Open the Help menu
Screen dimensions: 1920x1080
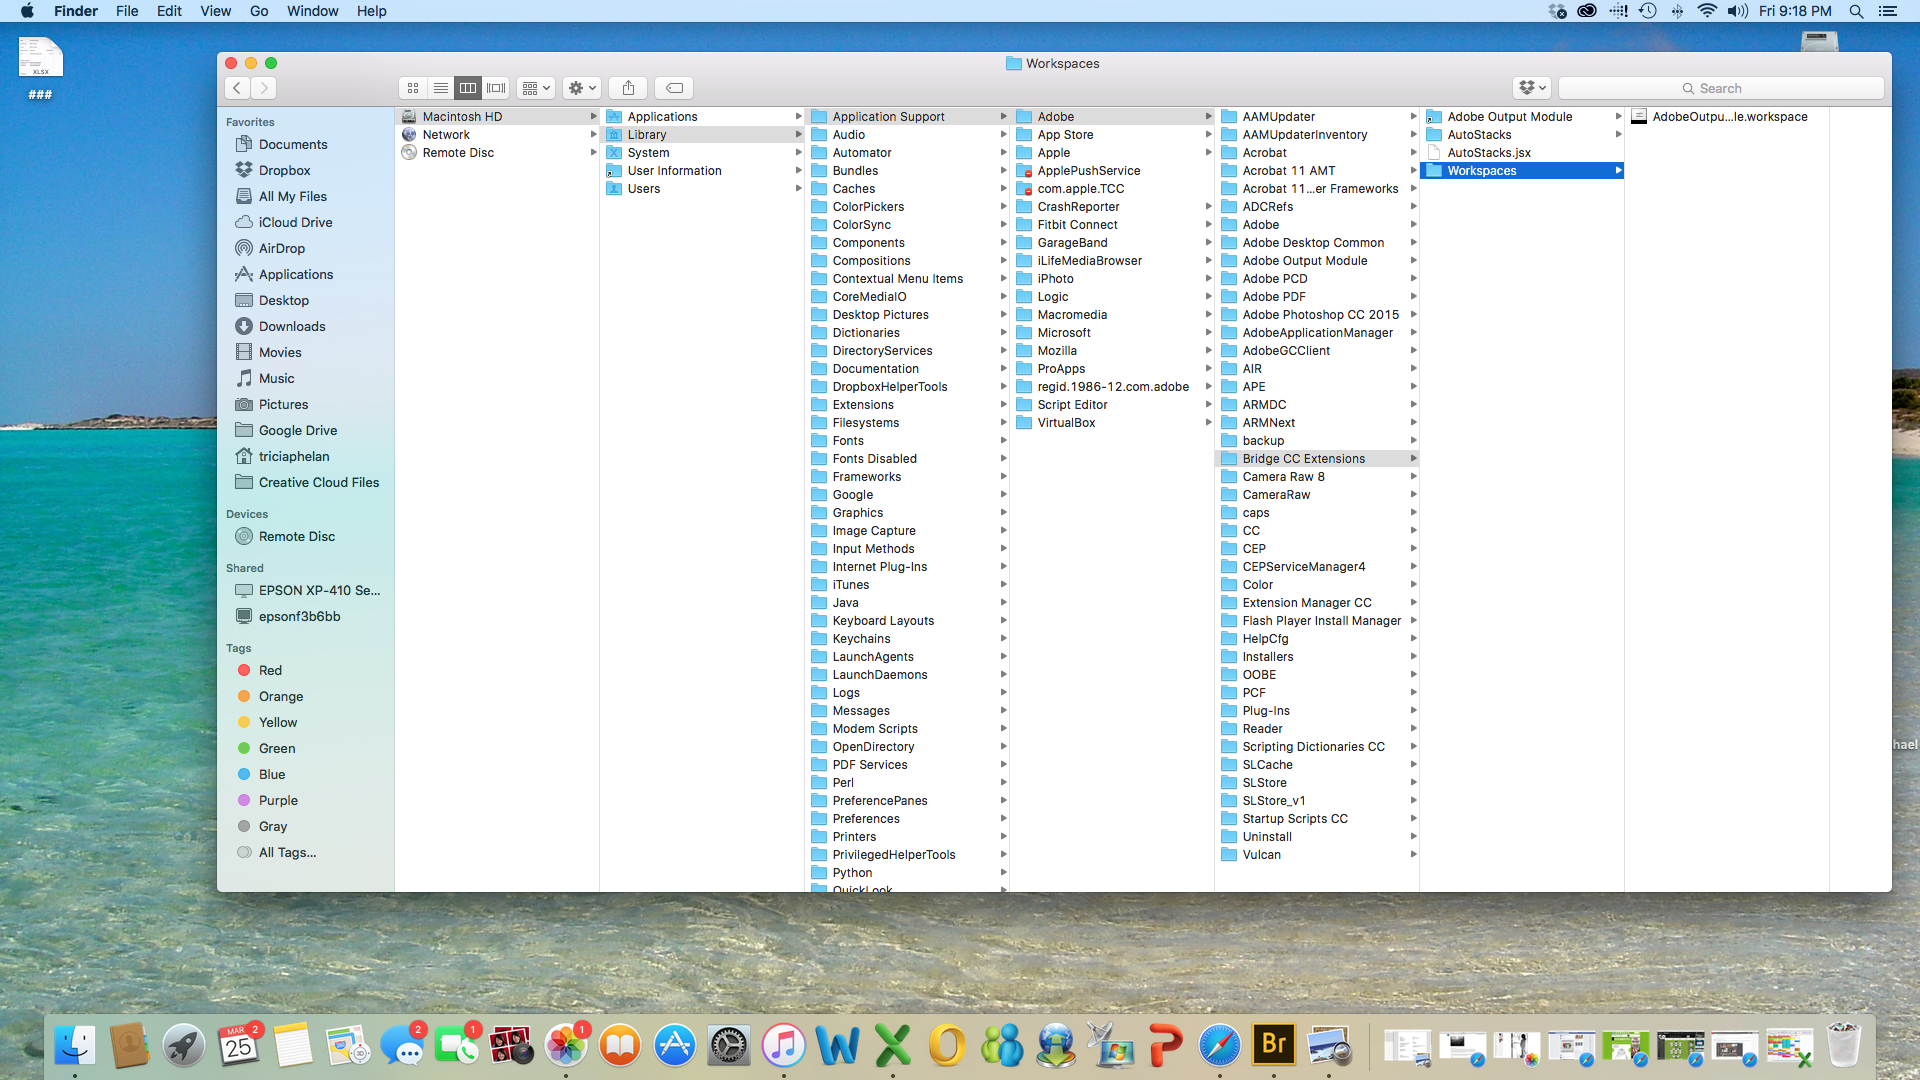(x=371, y=11)
